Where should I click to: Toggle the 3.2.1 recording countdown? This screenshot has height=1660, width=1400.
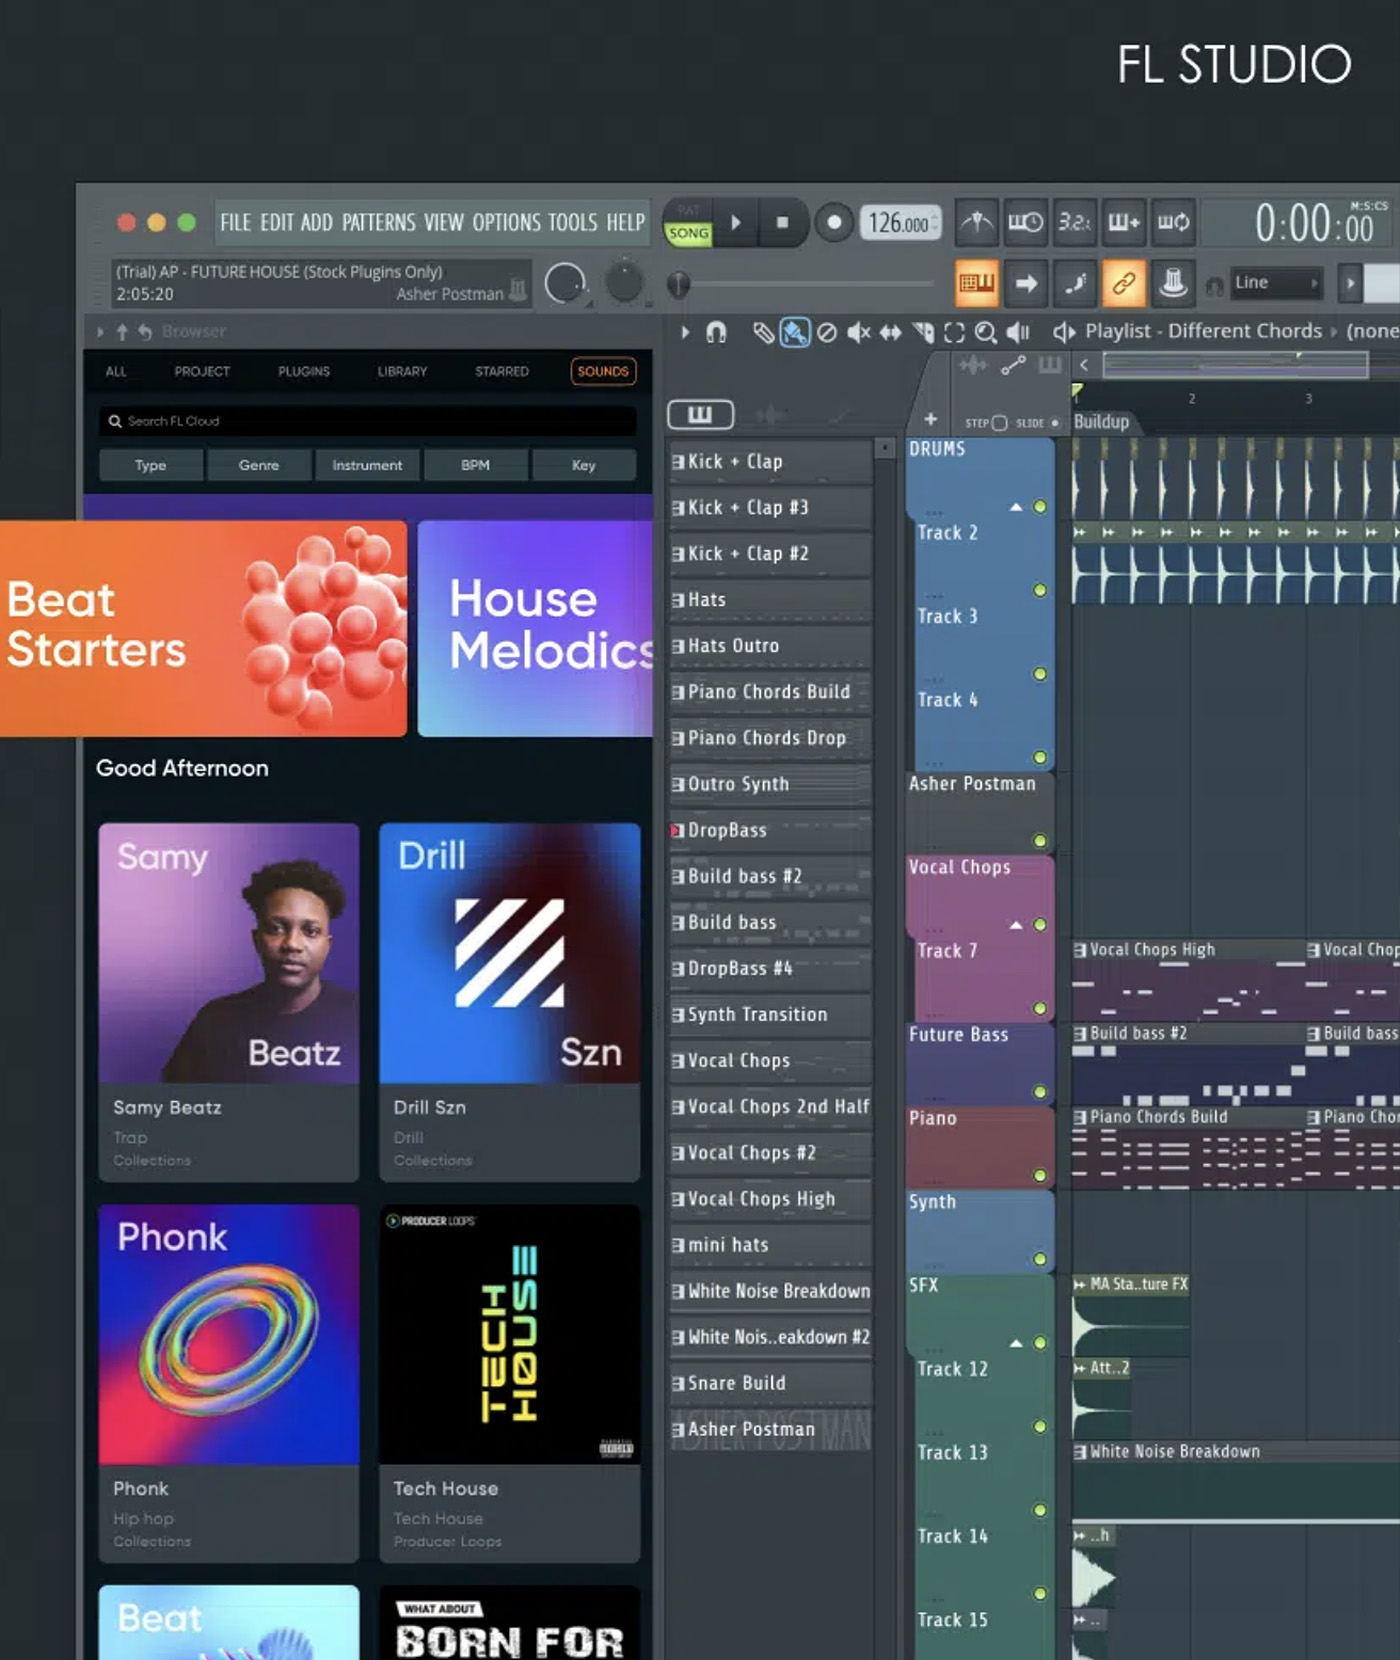click(x=1075, y=222)
